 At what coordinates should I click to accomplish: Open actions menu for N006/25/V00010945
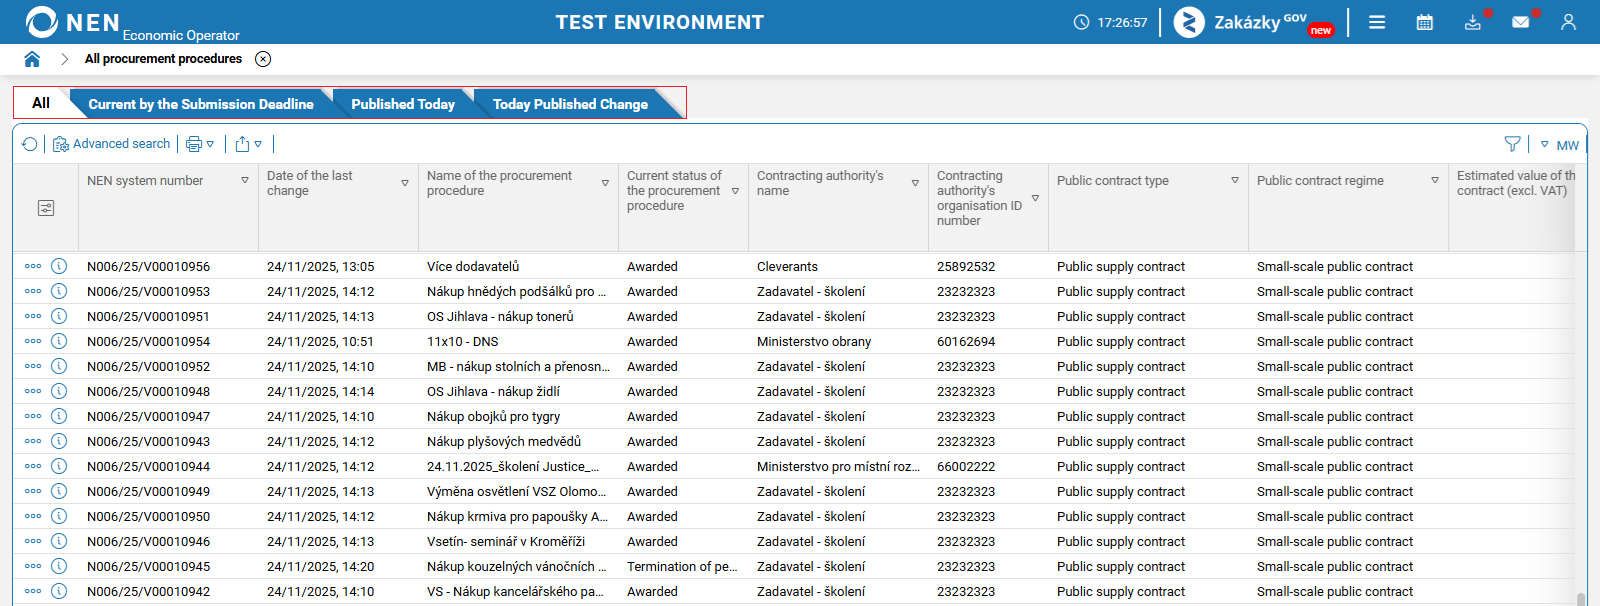tap(33, 566)
